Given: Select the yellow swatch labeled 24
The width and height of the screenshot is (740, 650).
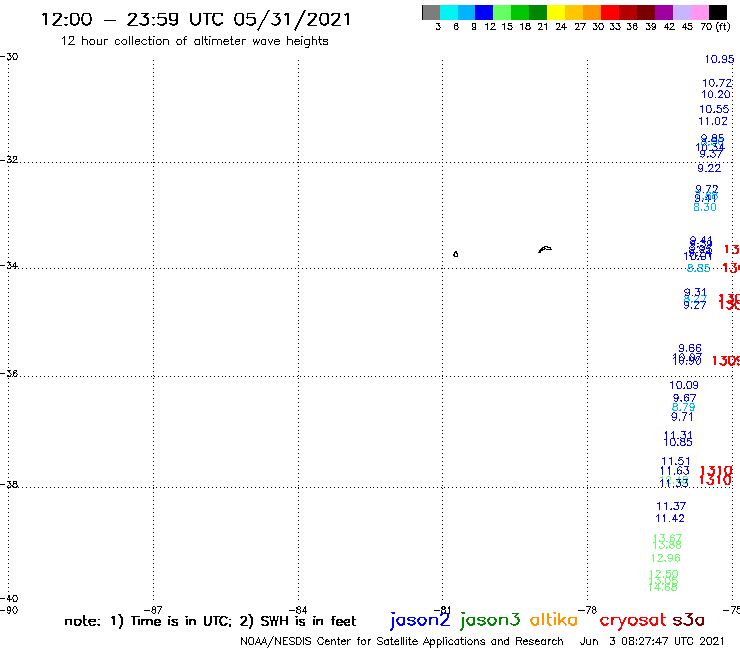Looking at the screenshot, I should tap(556, 12).
